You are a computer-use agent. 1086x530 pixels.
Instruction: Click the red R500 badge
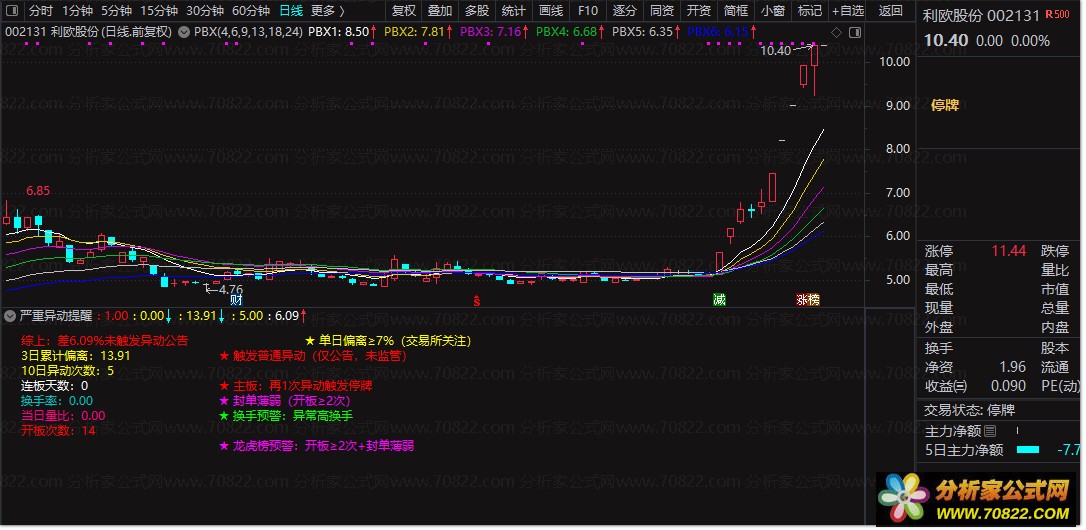pyautogui.click(x=1058, y=15)
